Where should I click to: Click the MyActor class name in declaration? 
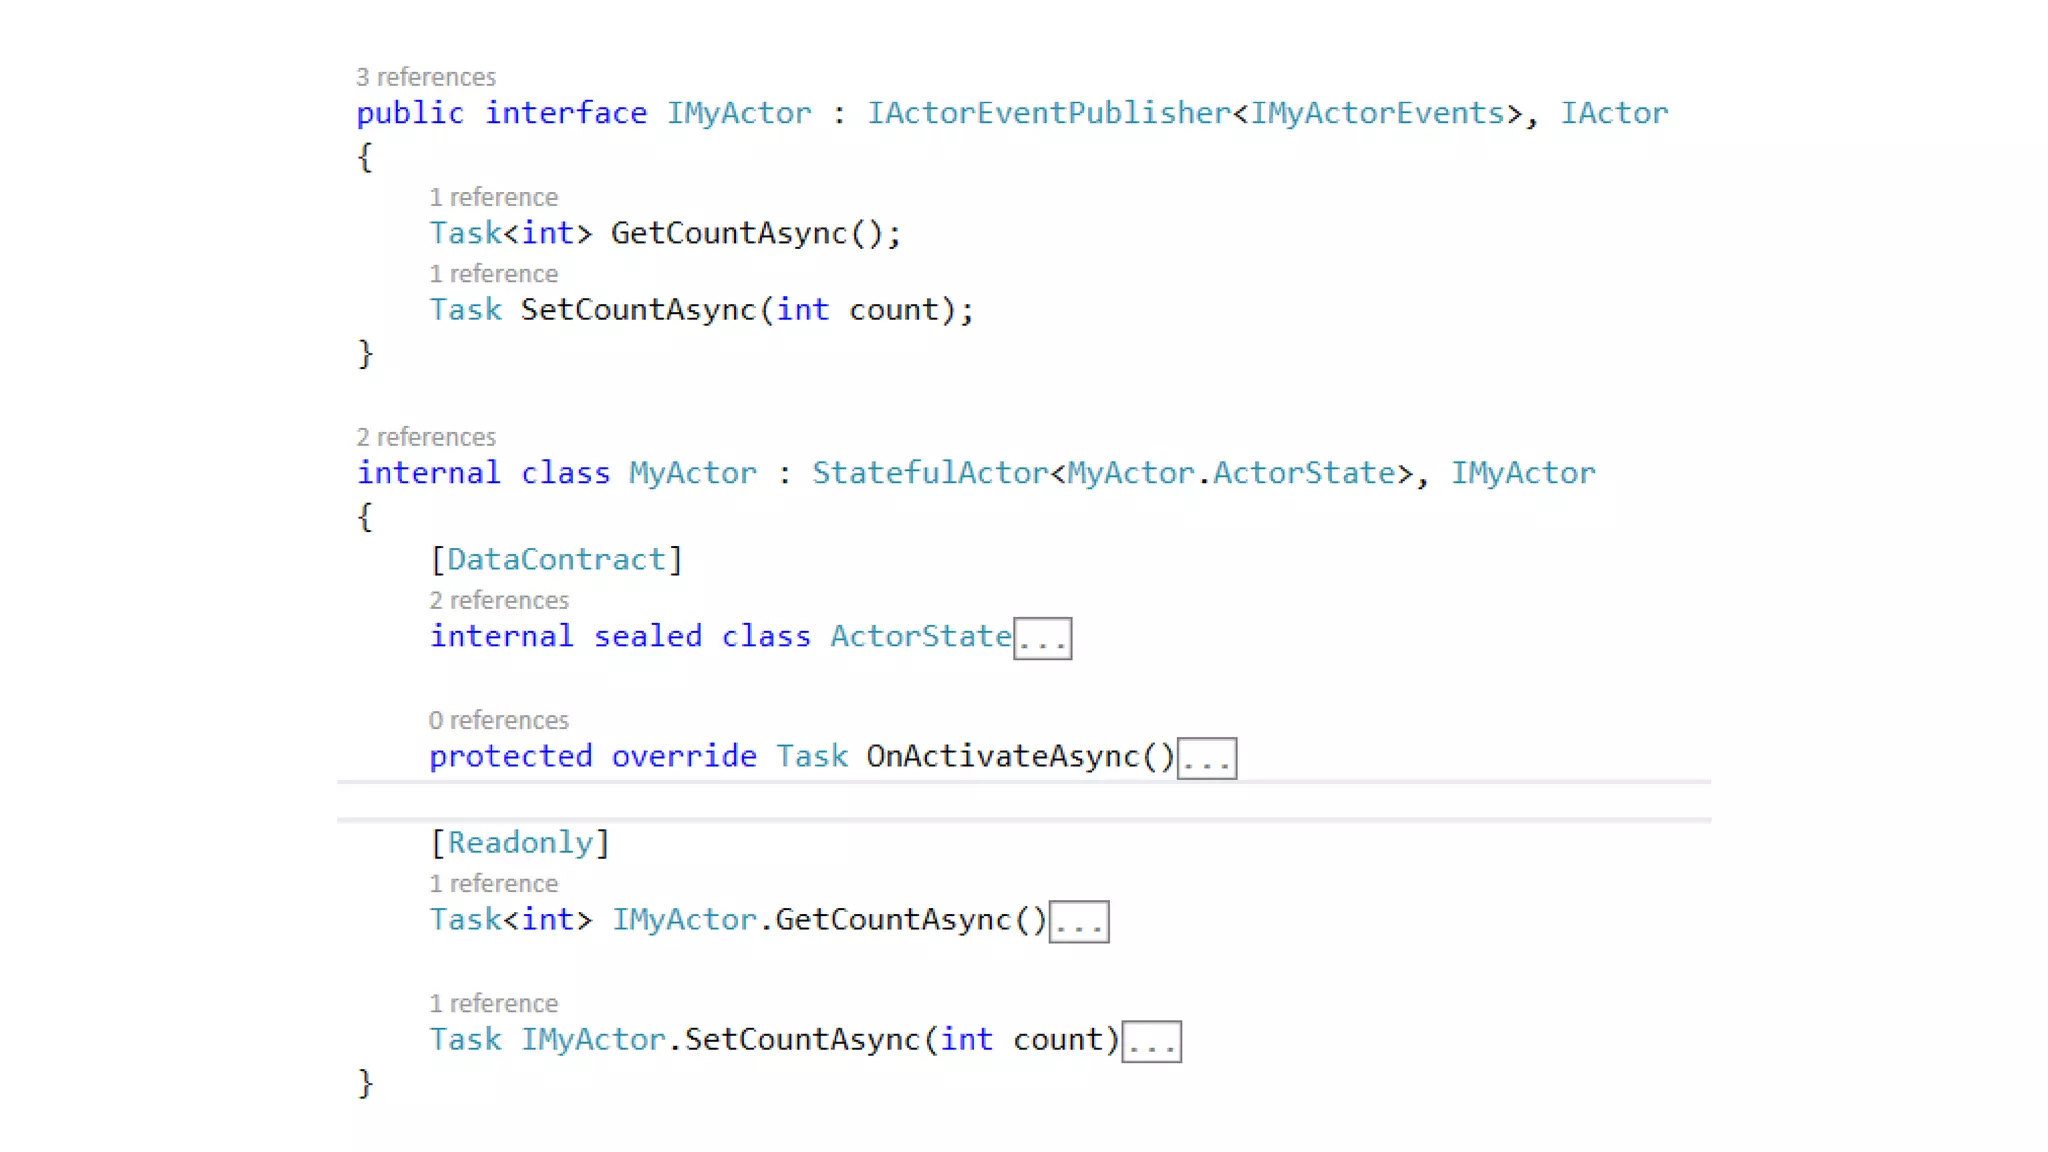(x=692, y=473)
